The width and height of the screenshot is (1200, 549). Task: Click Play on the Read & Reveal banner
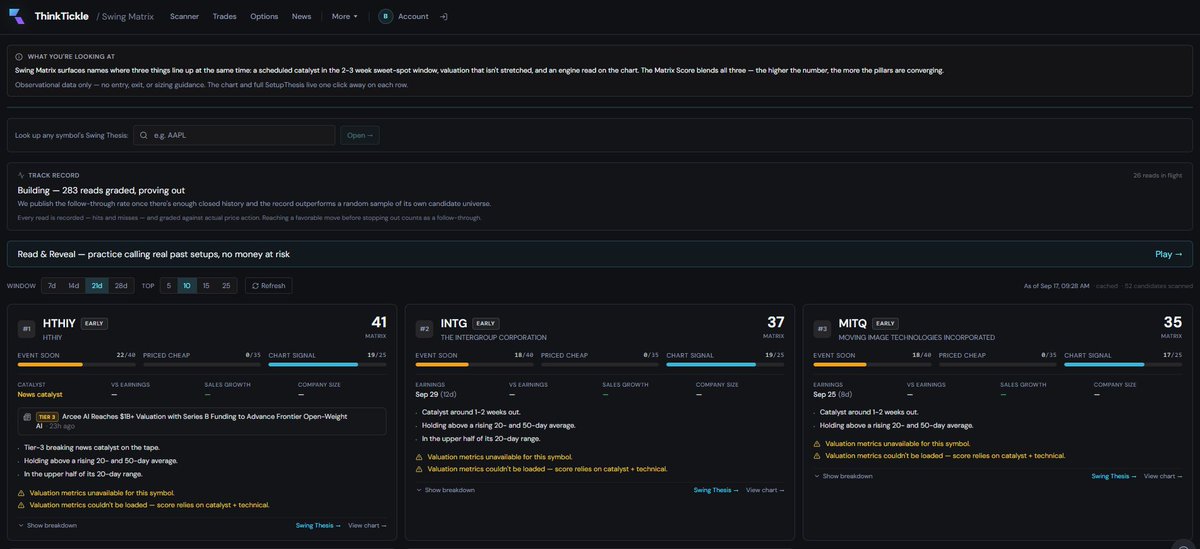[x=1169, y=254]
